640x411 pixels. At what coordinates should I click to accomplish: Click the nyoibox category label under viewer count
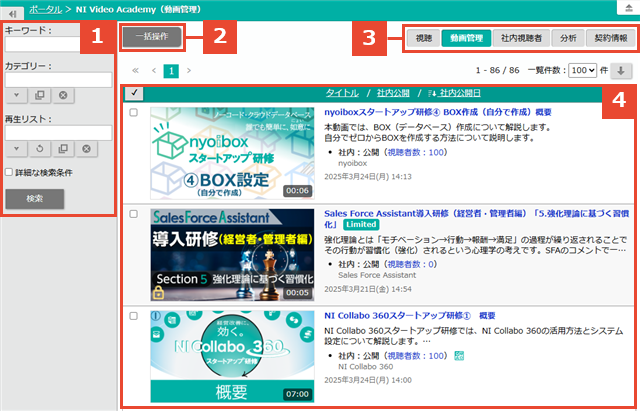pos(353,163)
